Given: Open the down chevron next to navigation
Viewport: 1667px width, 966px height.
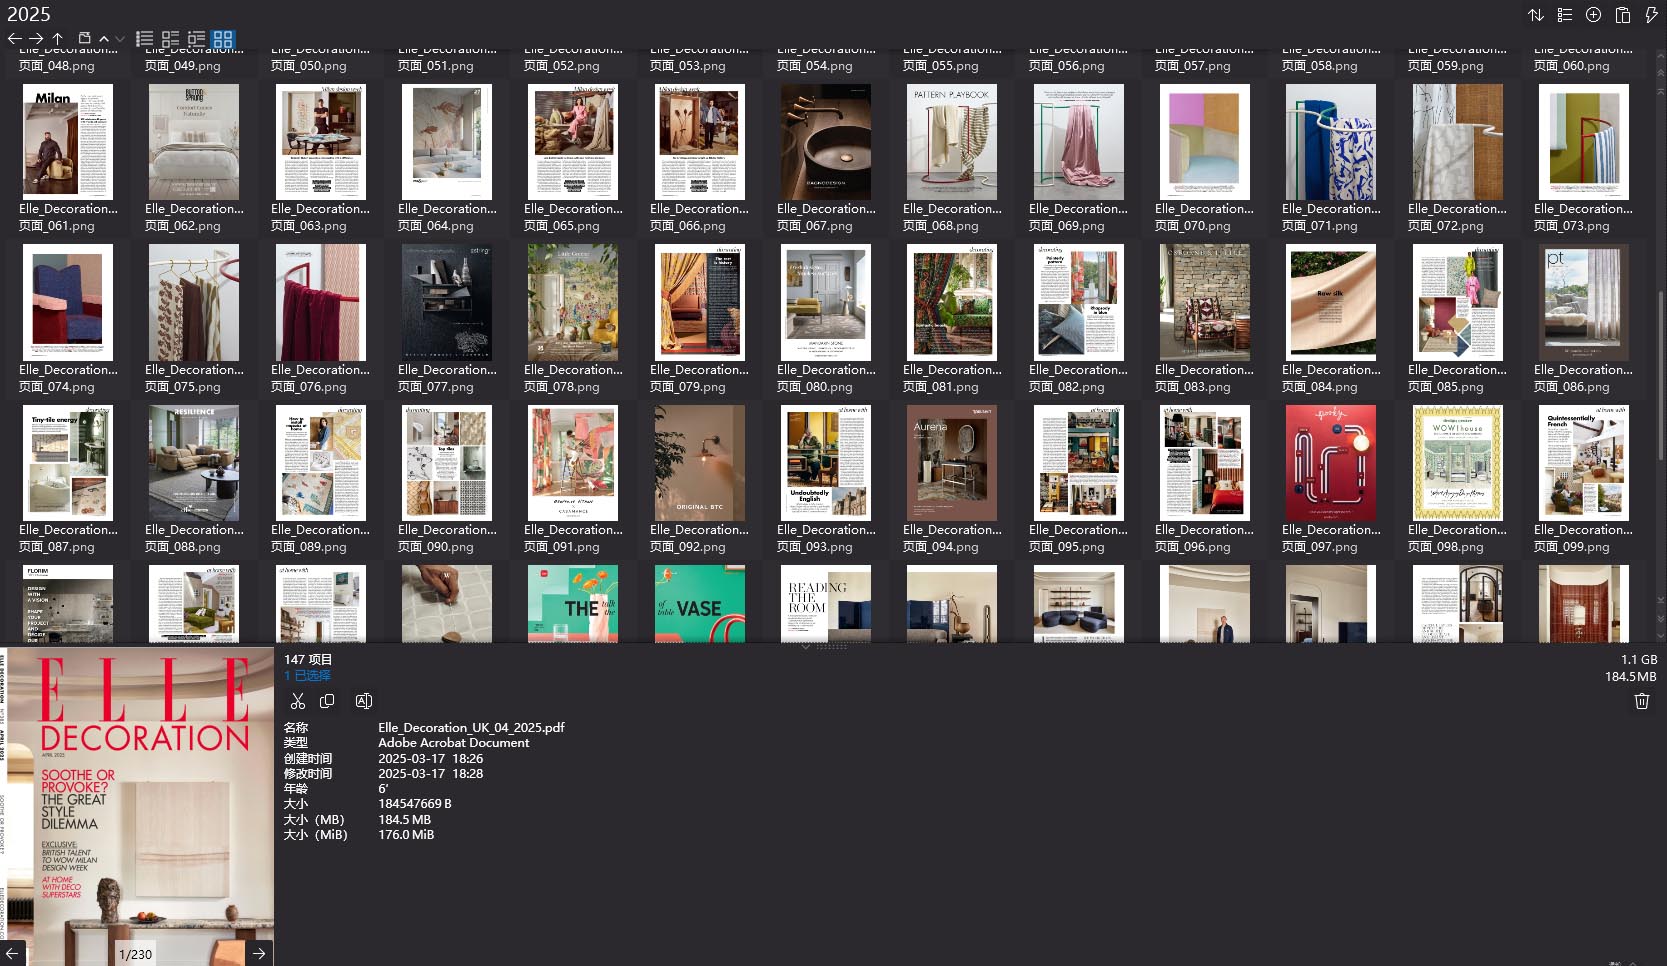Looking at the screenshot, I should click(x=120, y=38).
